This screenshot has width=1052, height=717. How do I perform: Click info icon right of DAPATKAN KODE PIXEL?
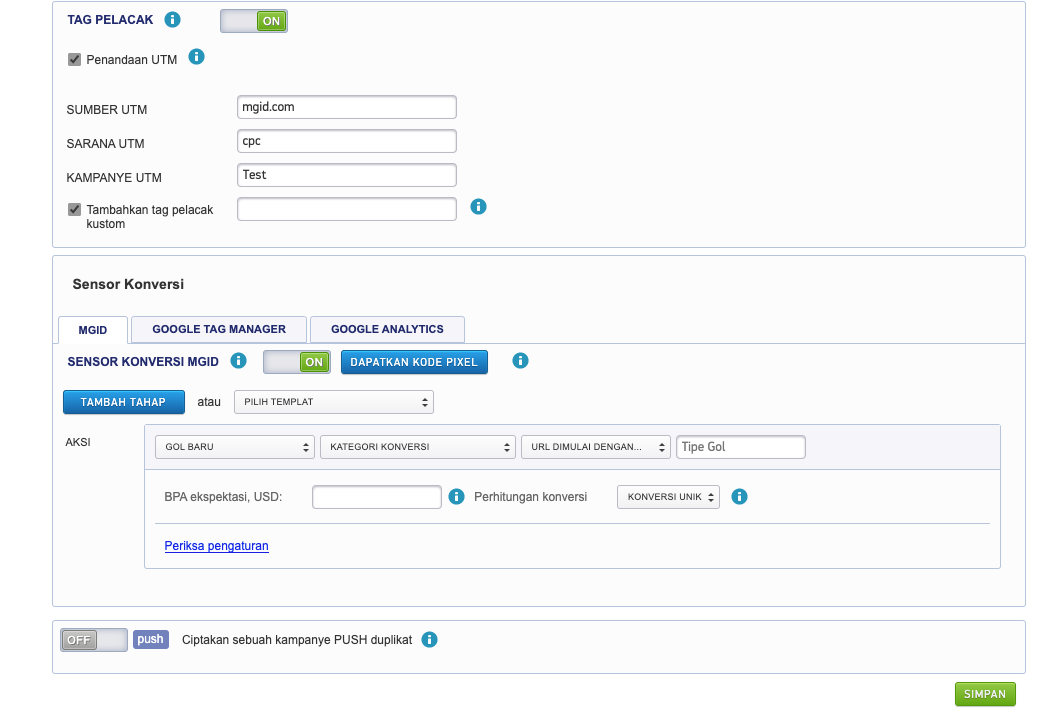tap(520, 361)
